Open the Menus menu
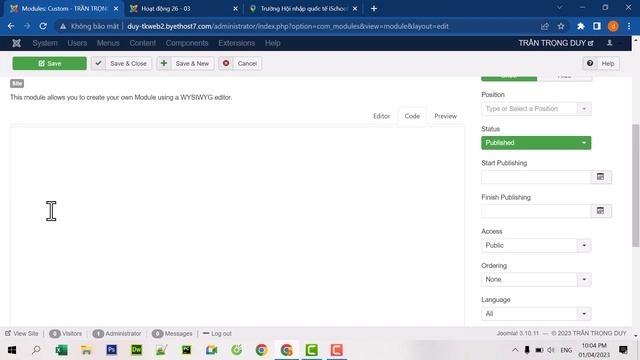This screenshot has width=640, height=360. pyautogui.click(x=108, y=43)
